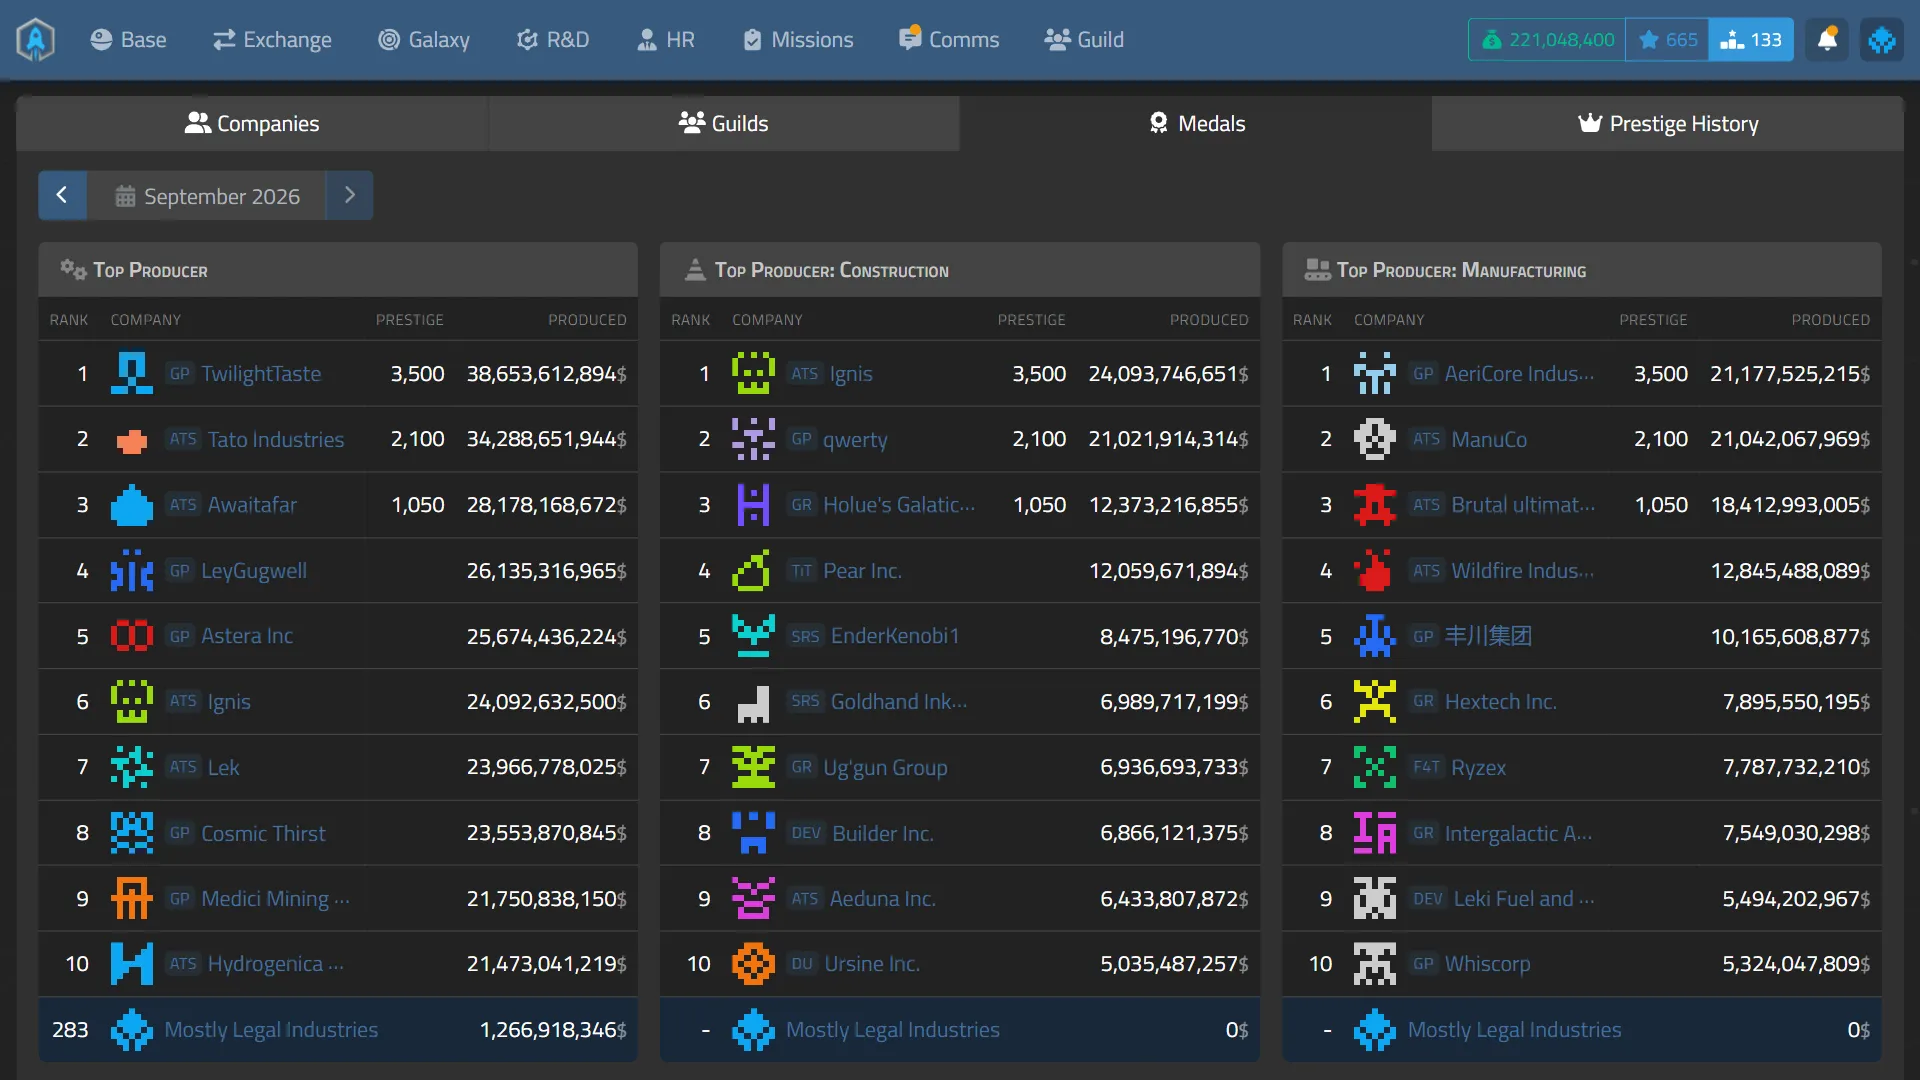Open the September 2026 date picker
The width and height of the screenshot is (1920, 1080).
(x=207, y=195)
